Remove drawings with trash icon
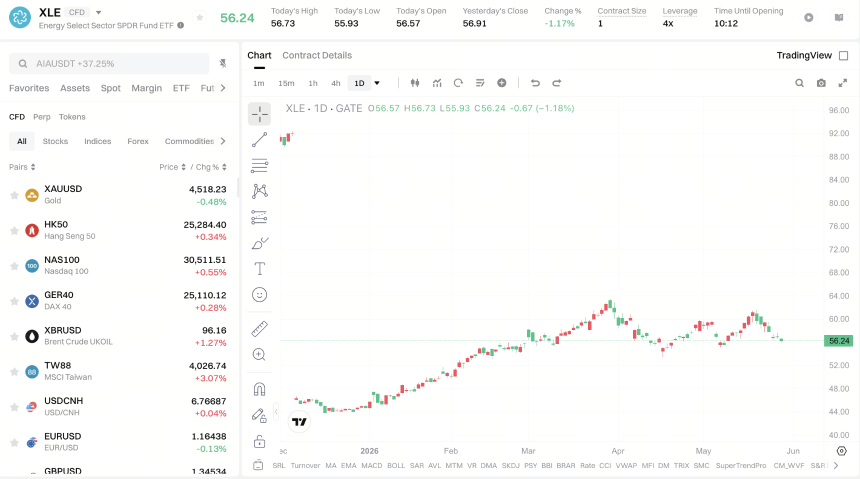This screenshot has height=479, width=860. 258,465
